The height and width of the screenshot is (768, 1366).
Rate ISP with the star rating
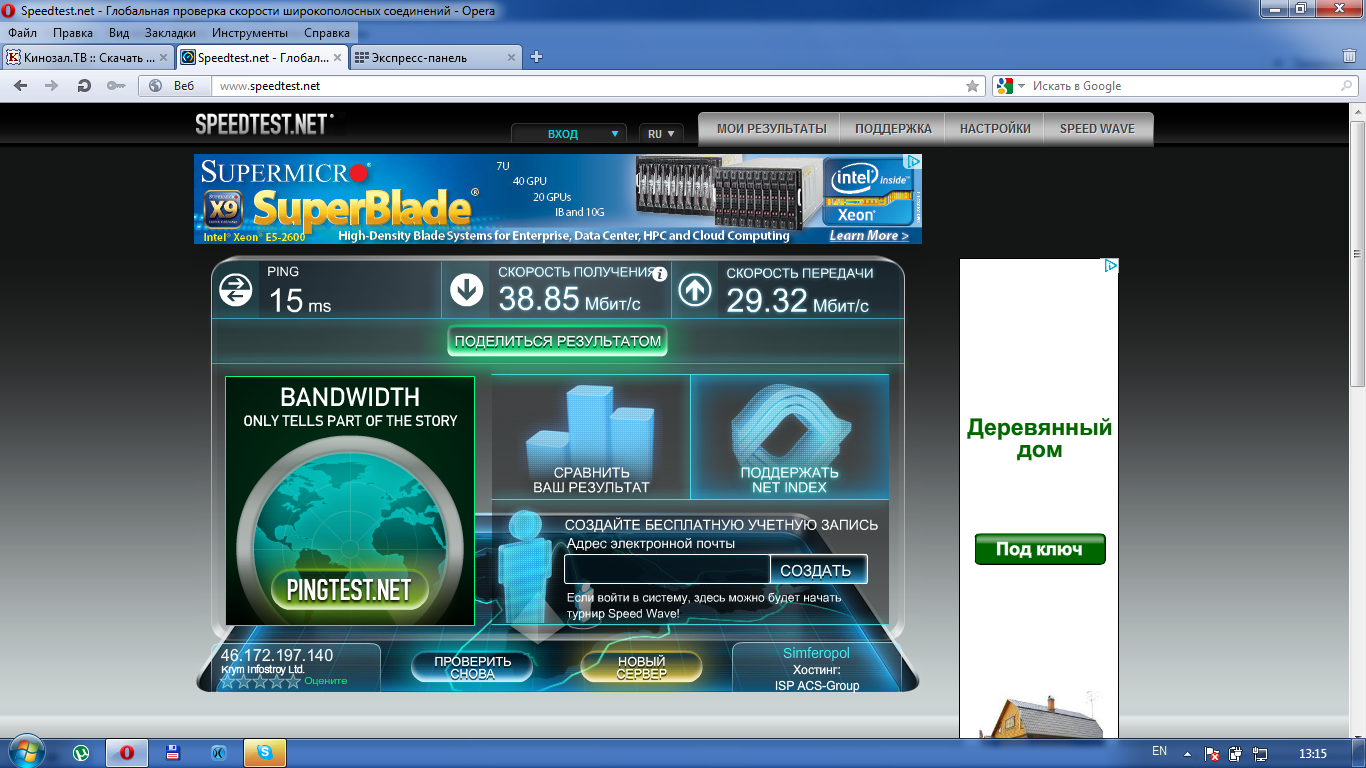click(260, 681)
